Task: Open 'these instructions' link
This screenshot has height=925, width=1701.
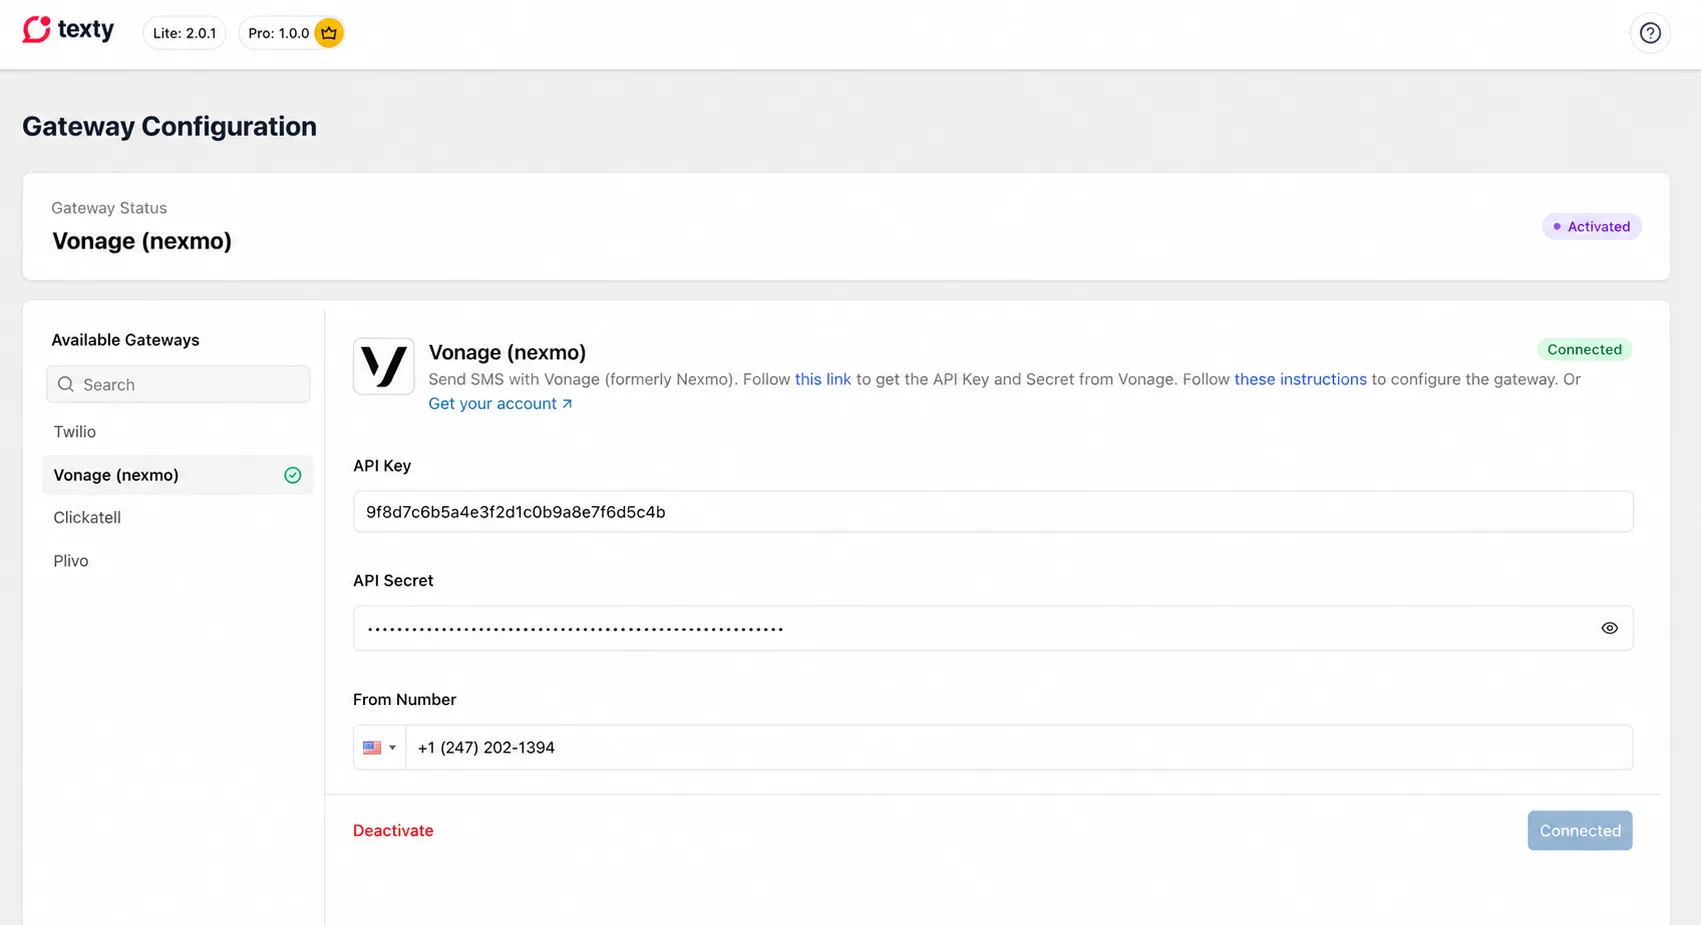Action: pyautogui.click(x=1300, y=379)
